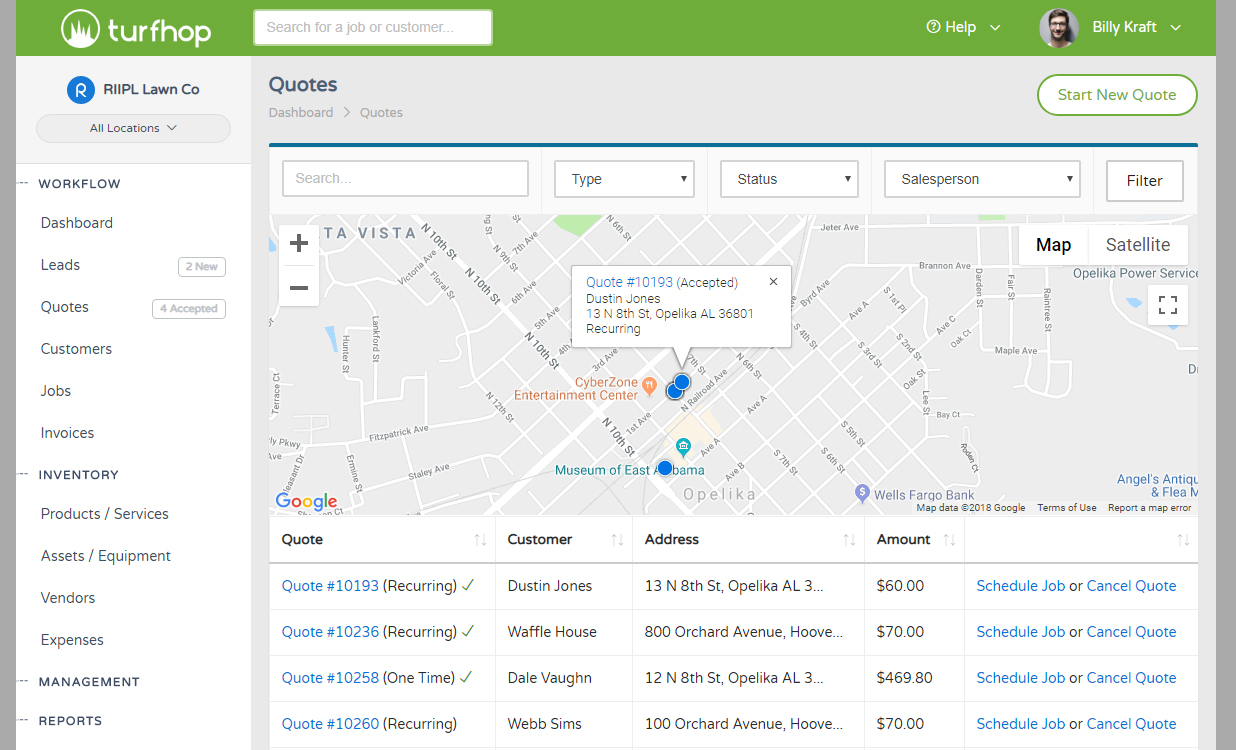
Task: Close the Quote #10193 map popup
Action: click(x=773, y=282)
